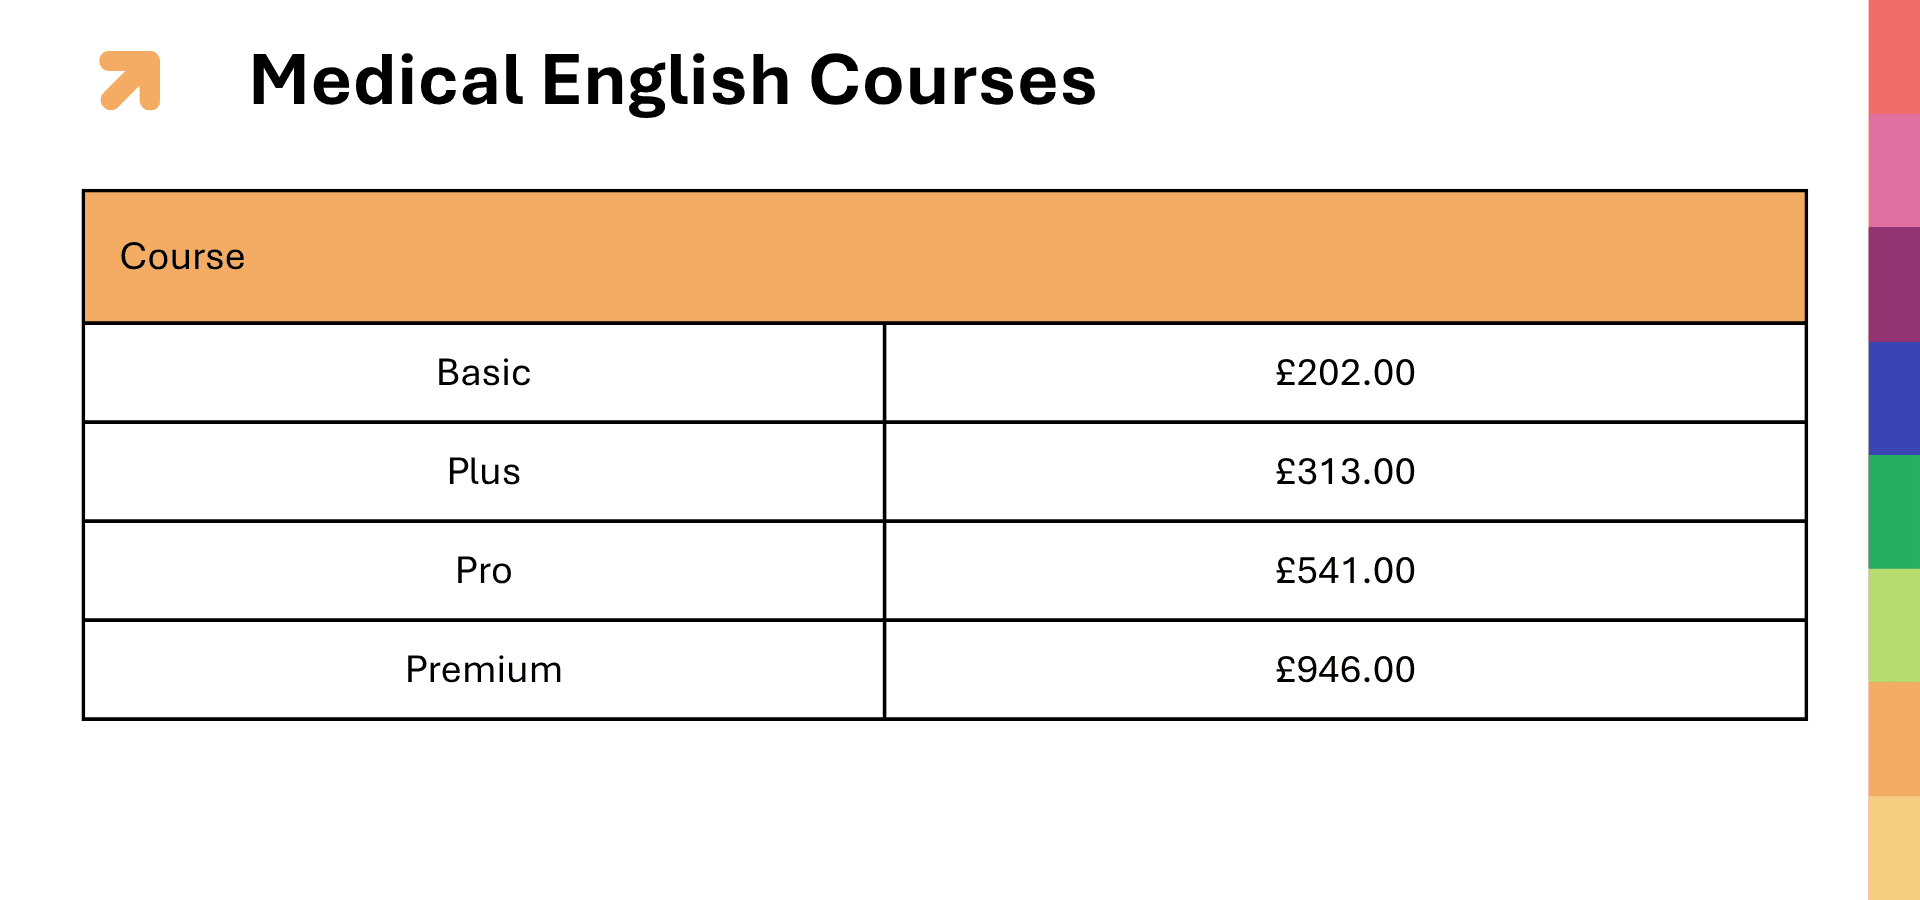This screenshot has width=1920, height=900.
Task: Select the Premium course cell
Action: click(484, 670)
